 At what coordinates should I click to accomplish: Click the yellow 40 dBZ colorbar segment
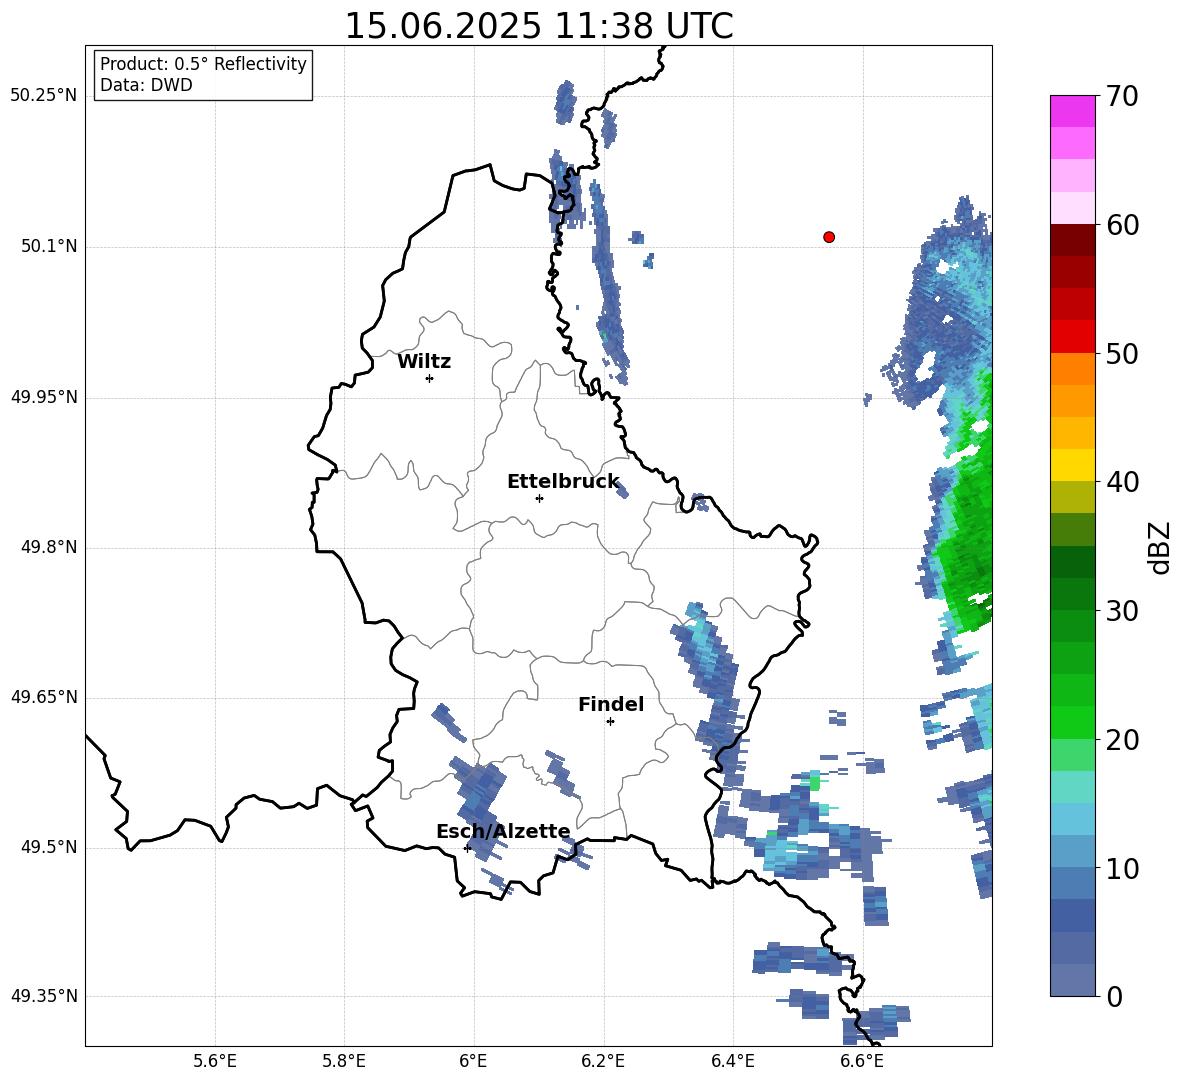pos(1072,466)
